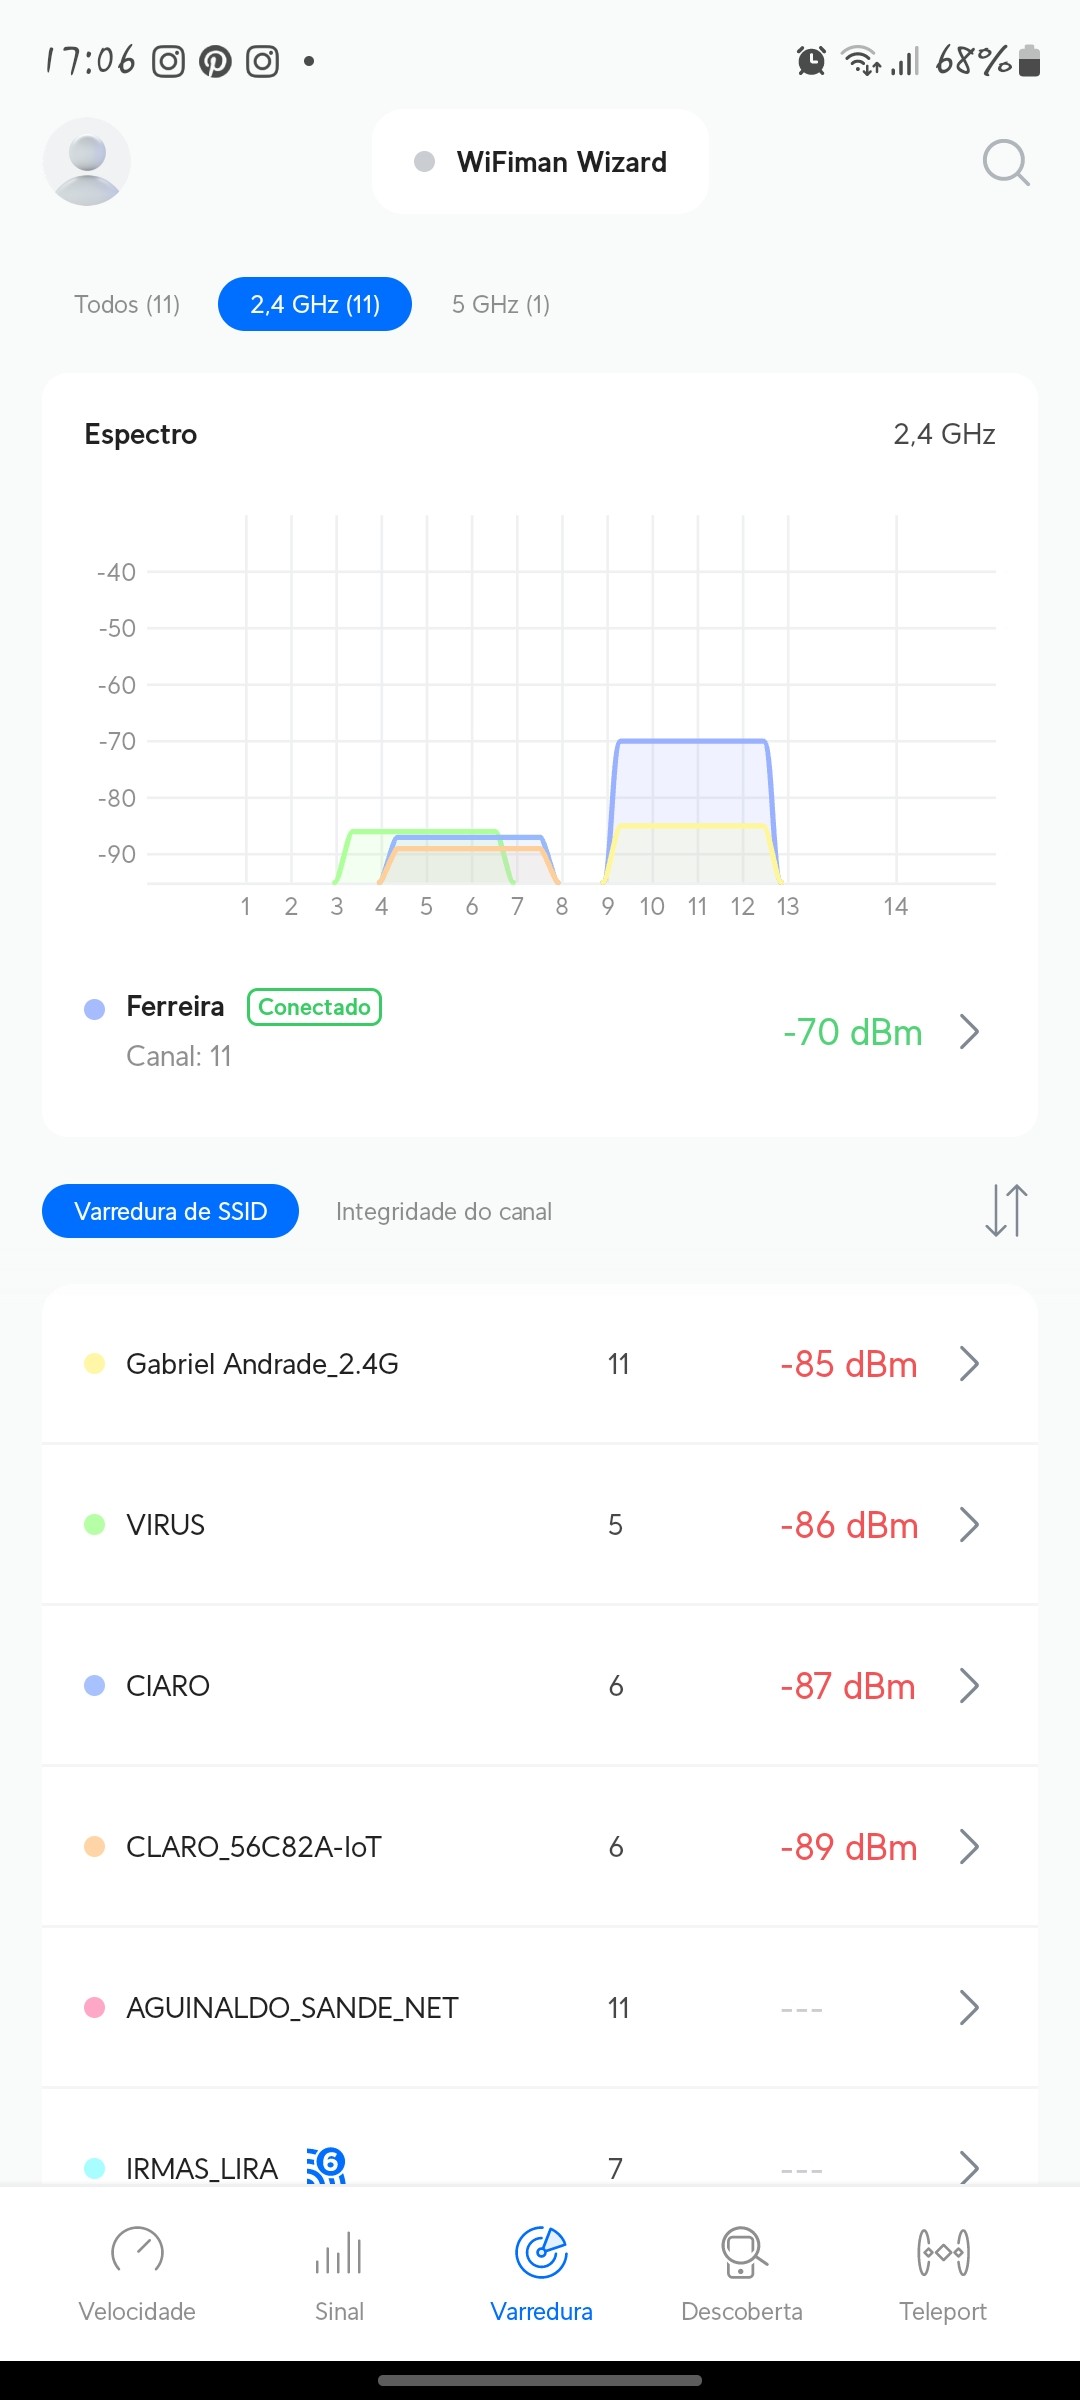
Task: Select the Varredura scan tab icon
Action: [541, 2253]
